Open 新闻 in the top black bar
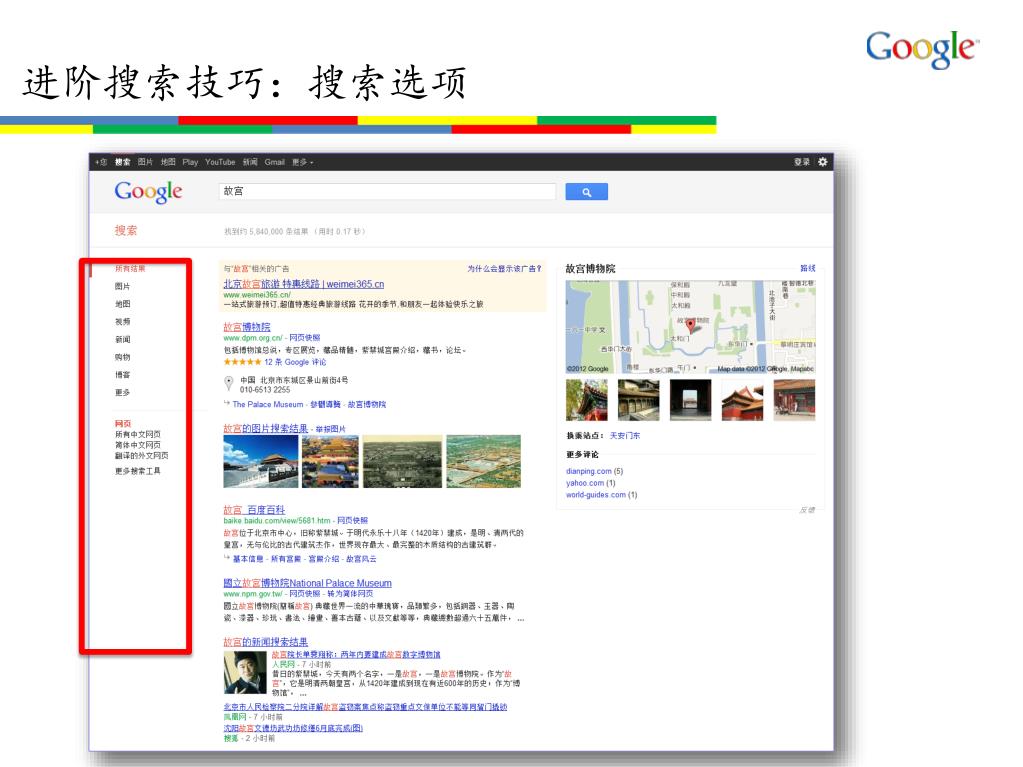 pos(250,162)
